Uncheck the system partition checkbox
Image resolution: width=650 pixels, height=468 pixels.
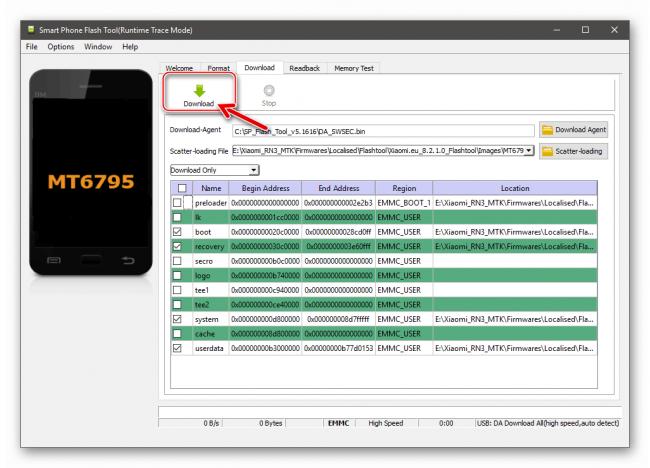click(177, 319)
